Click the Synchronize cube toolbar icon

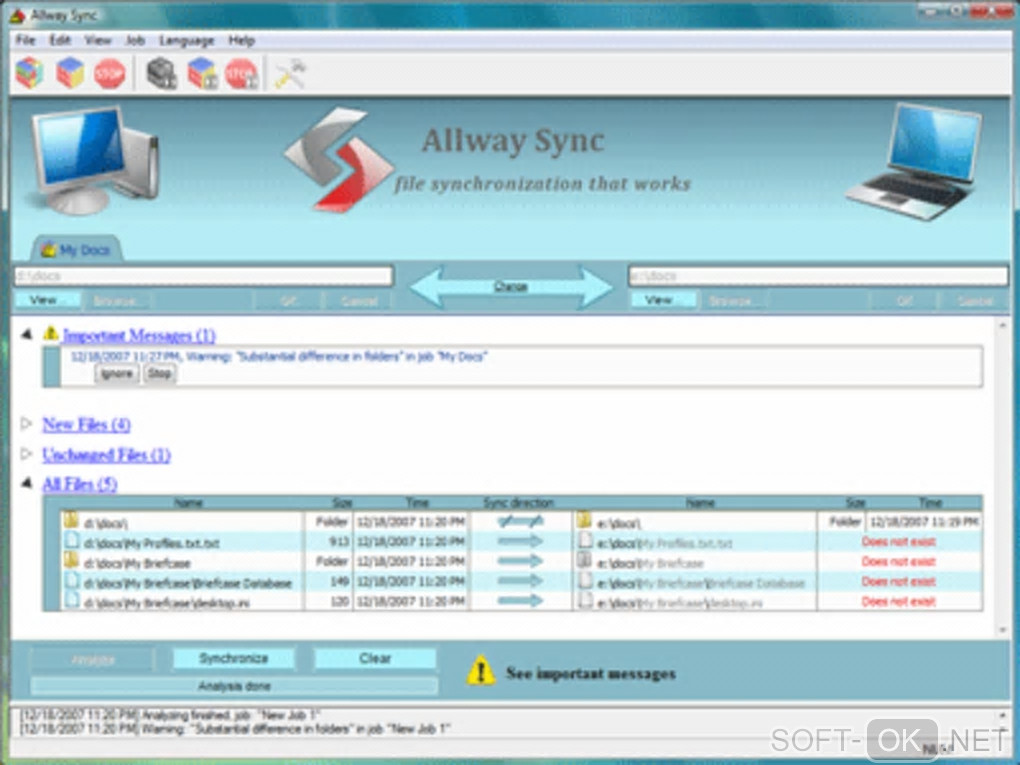[x=70, y=73]
